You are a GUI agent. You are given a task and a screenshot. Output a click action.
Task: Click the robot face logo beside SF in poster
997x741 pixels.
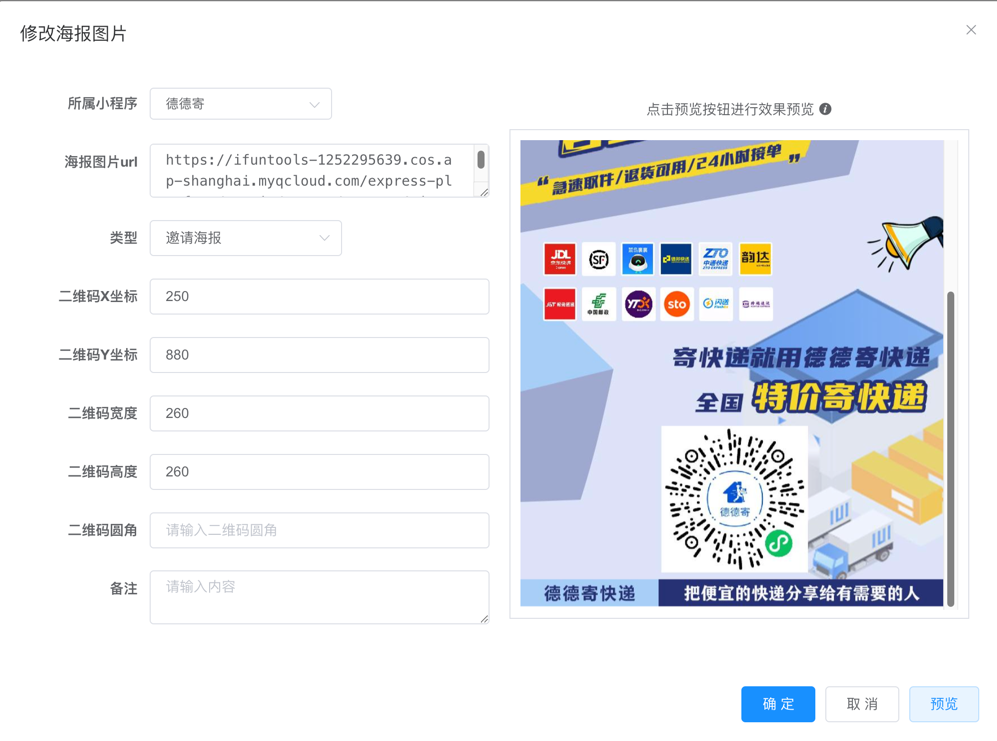[x=638, y=259]
